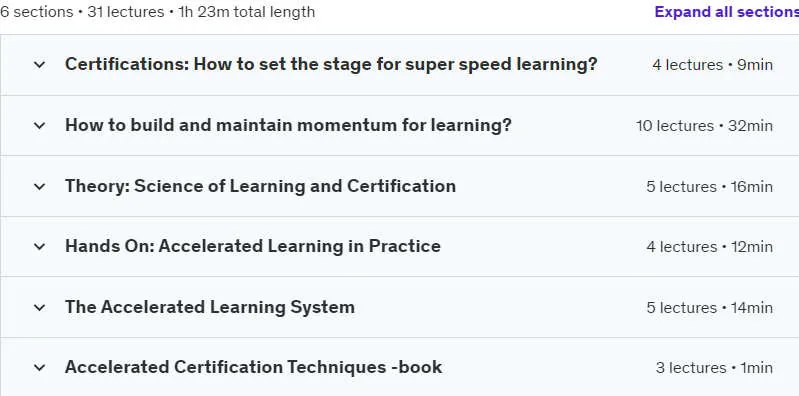Click the '10 lectures • 32min' label
Image resolution: width=799 pixels, height=396 pixels.
(704, 125)
